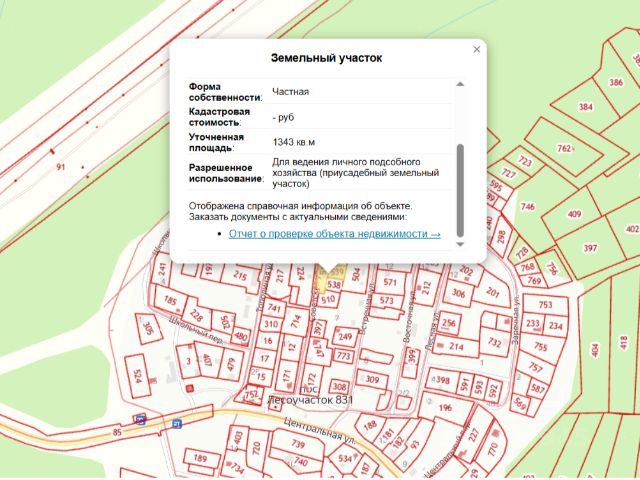Viewport: 640px width, 480px height.
Task: Select parcel 504 on the map
Action: (x=356, y=274)
